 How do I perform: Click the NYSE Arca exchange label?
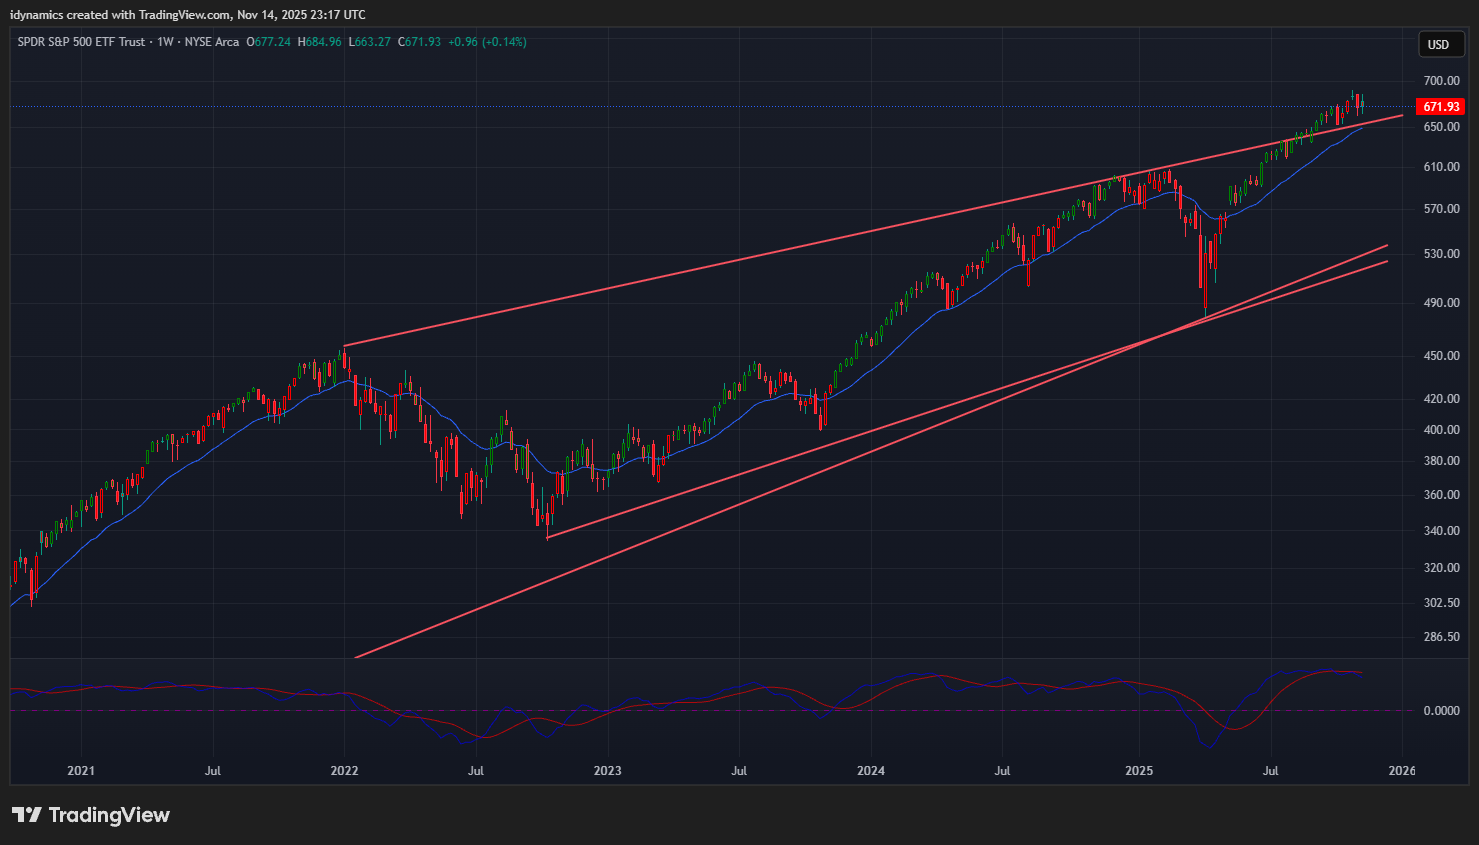[x=212, y=42]
